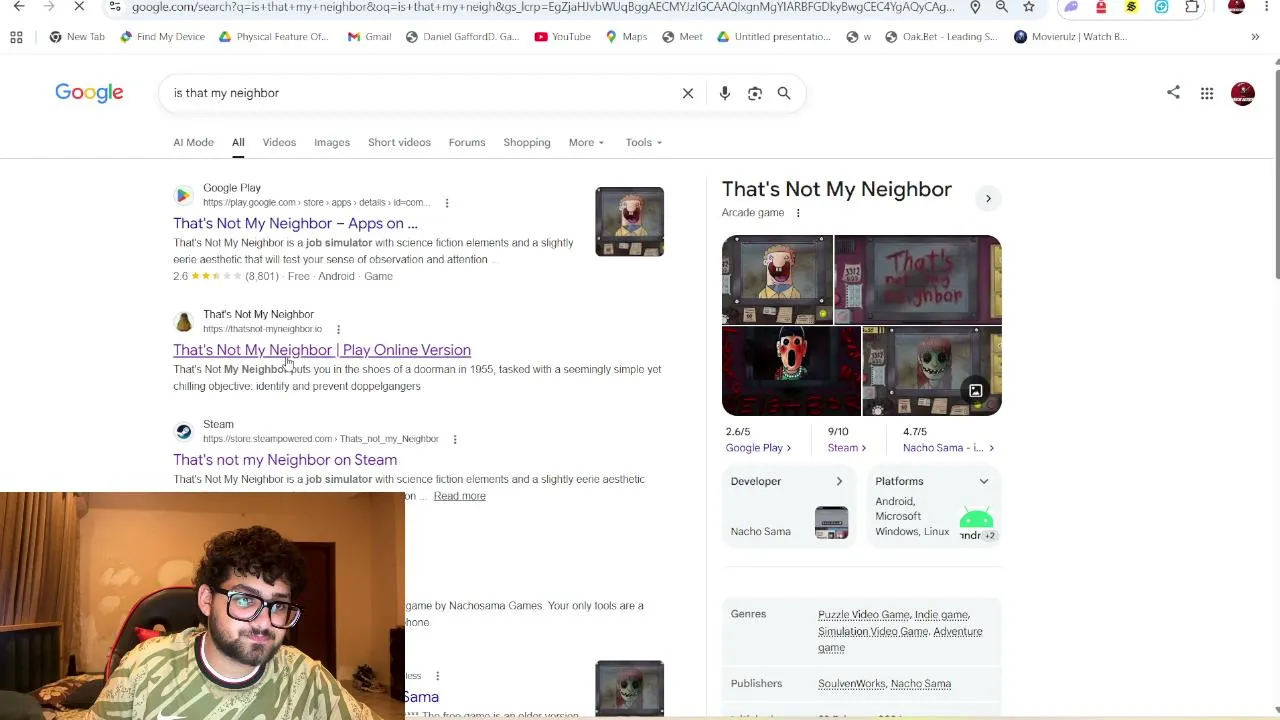1280x720 pixels.
Task: Switch to AI Mode tab
Action: (x=193, y=142)
